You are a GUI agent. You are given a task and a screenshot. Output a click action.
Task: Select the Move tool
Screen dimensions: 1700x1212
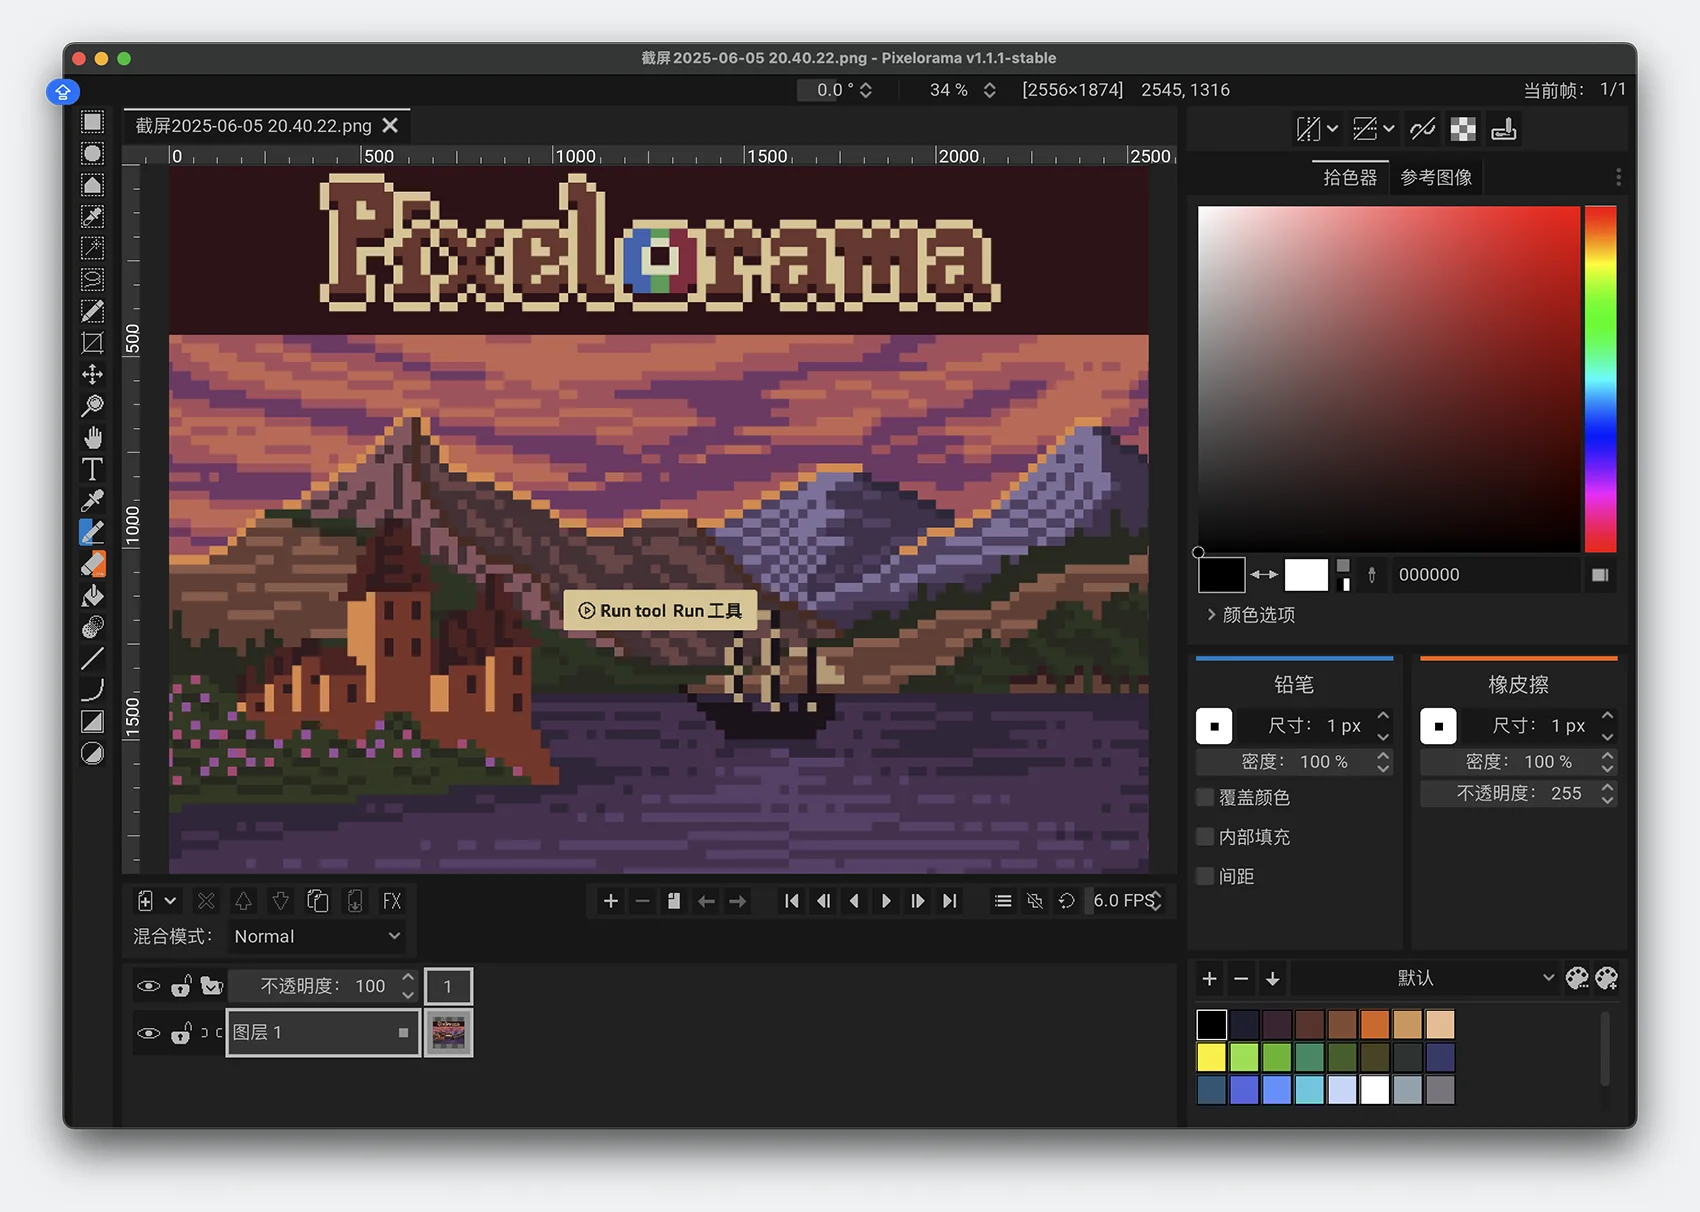(x=92, y=374)
